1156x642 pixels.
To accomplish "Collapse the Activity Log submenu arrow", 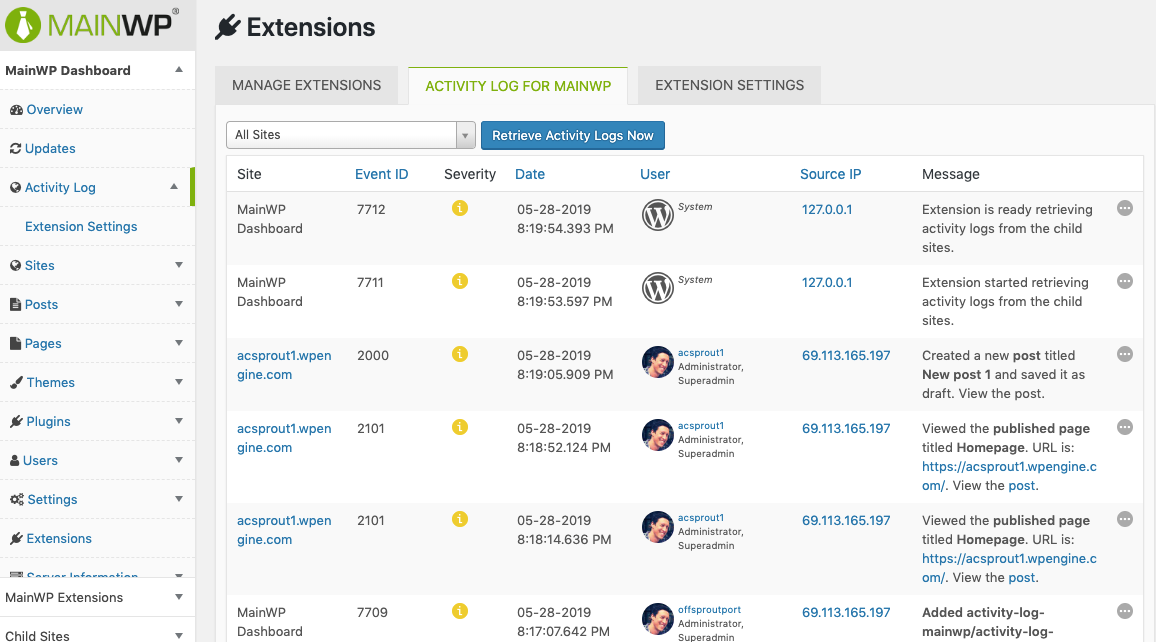I will [174, 187].
